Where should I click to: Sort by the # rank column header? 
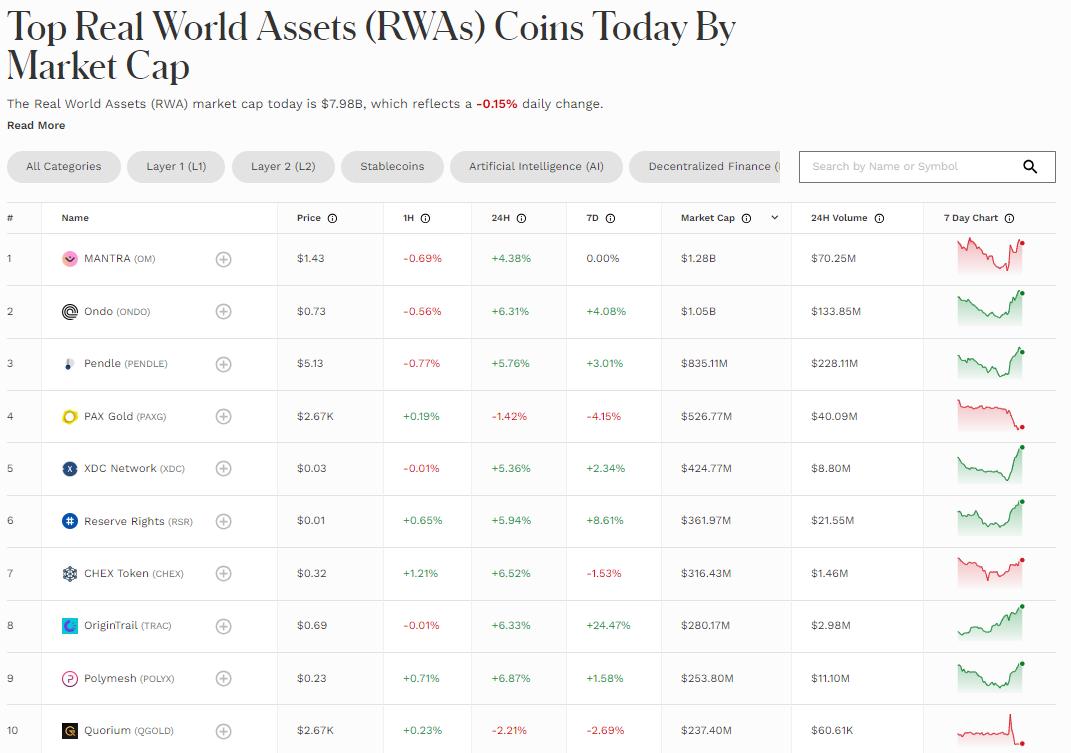[10, 218]
